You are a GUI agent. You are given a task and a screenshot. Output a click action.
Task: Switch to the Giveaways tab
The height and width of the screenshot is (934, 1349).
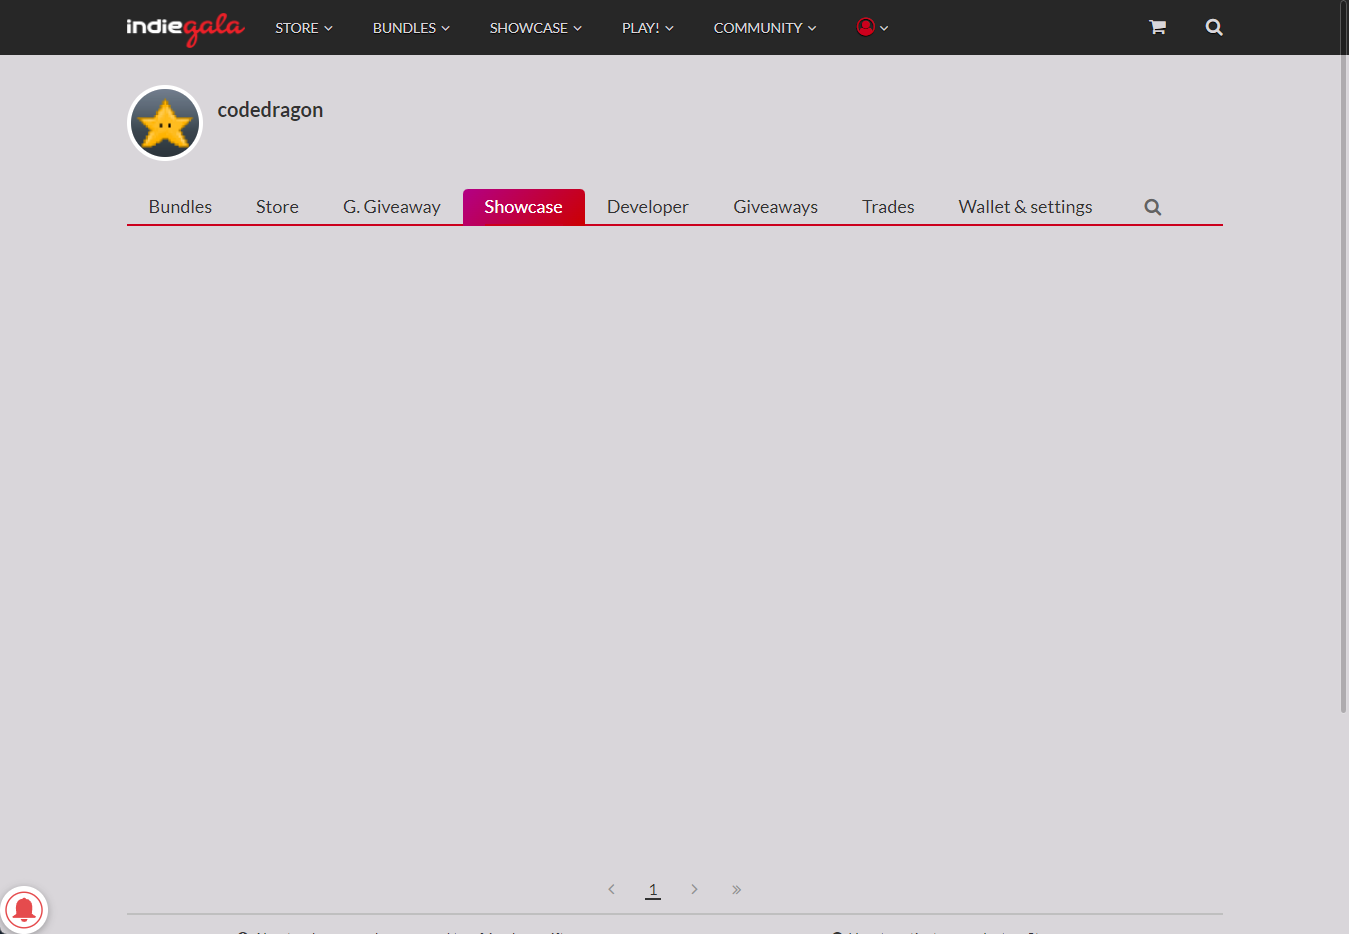(775, 207)
